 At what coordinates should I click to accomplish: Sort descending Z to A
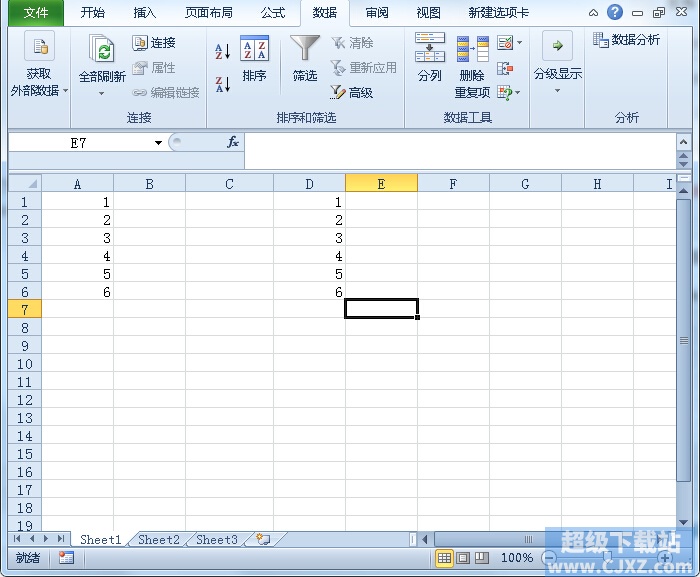point(222,84)
